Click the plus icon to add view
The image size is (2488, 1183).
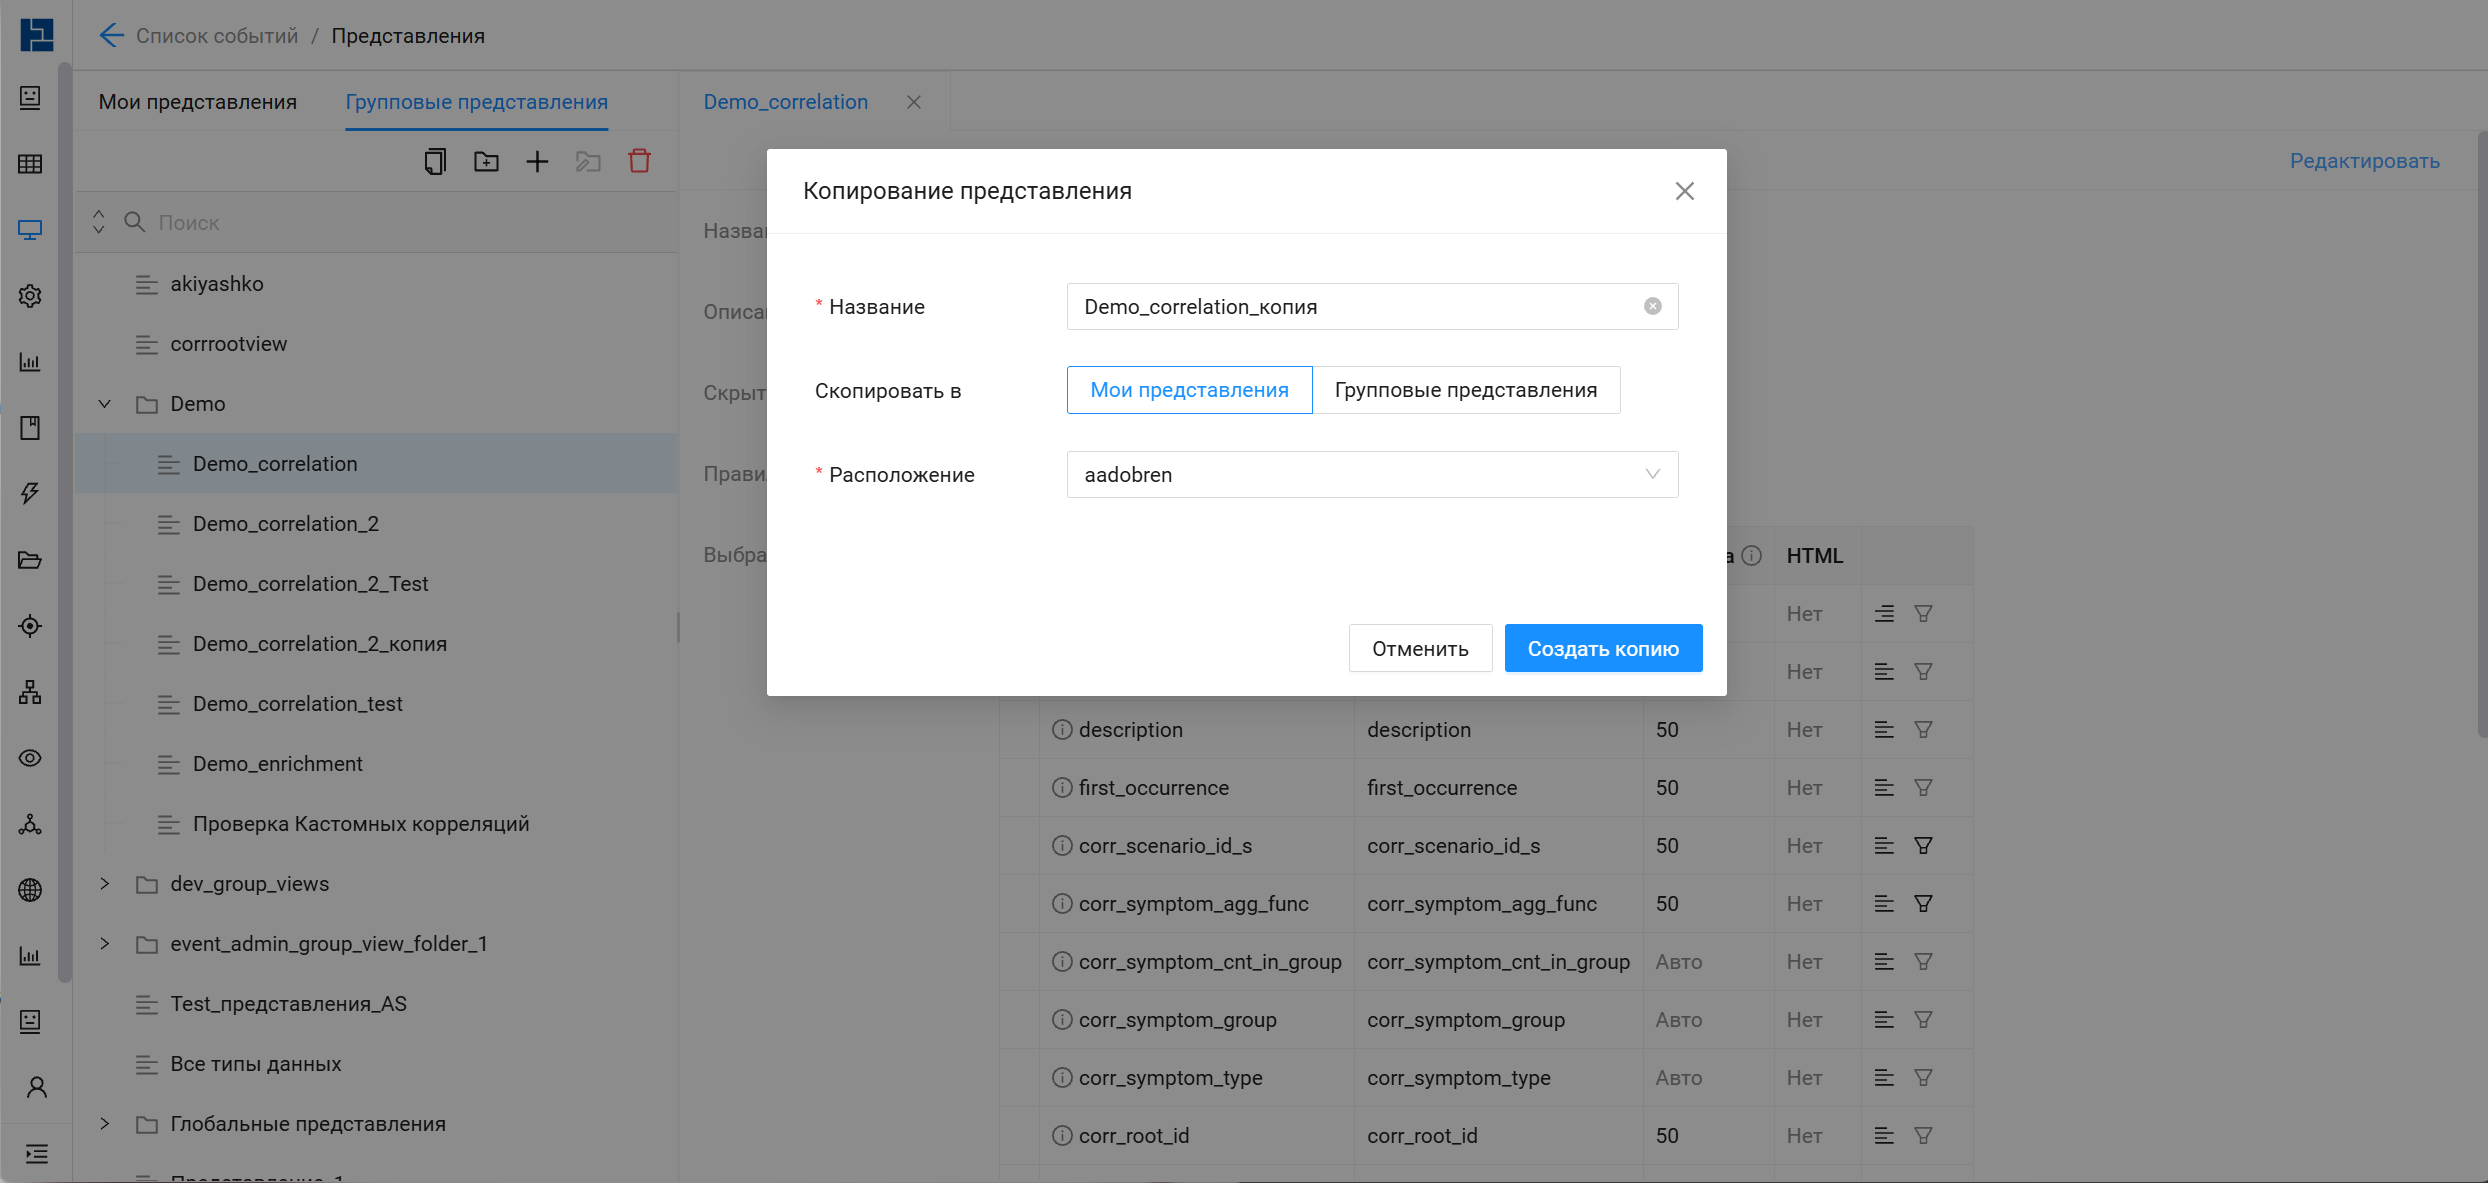coord(537,161)
